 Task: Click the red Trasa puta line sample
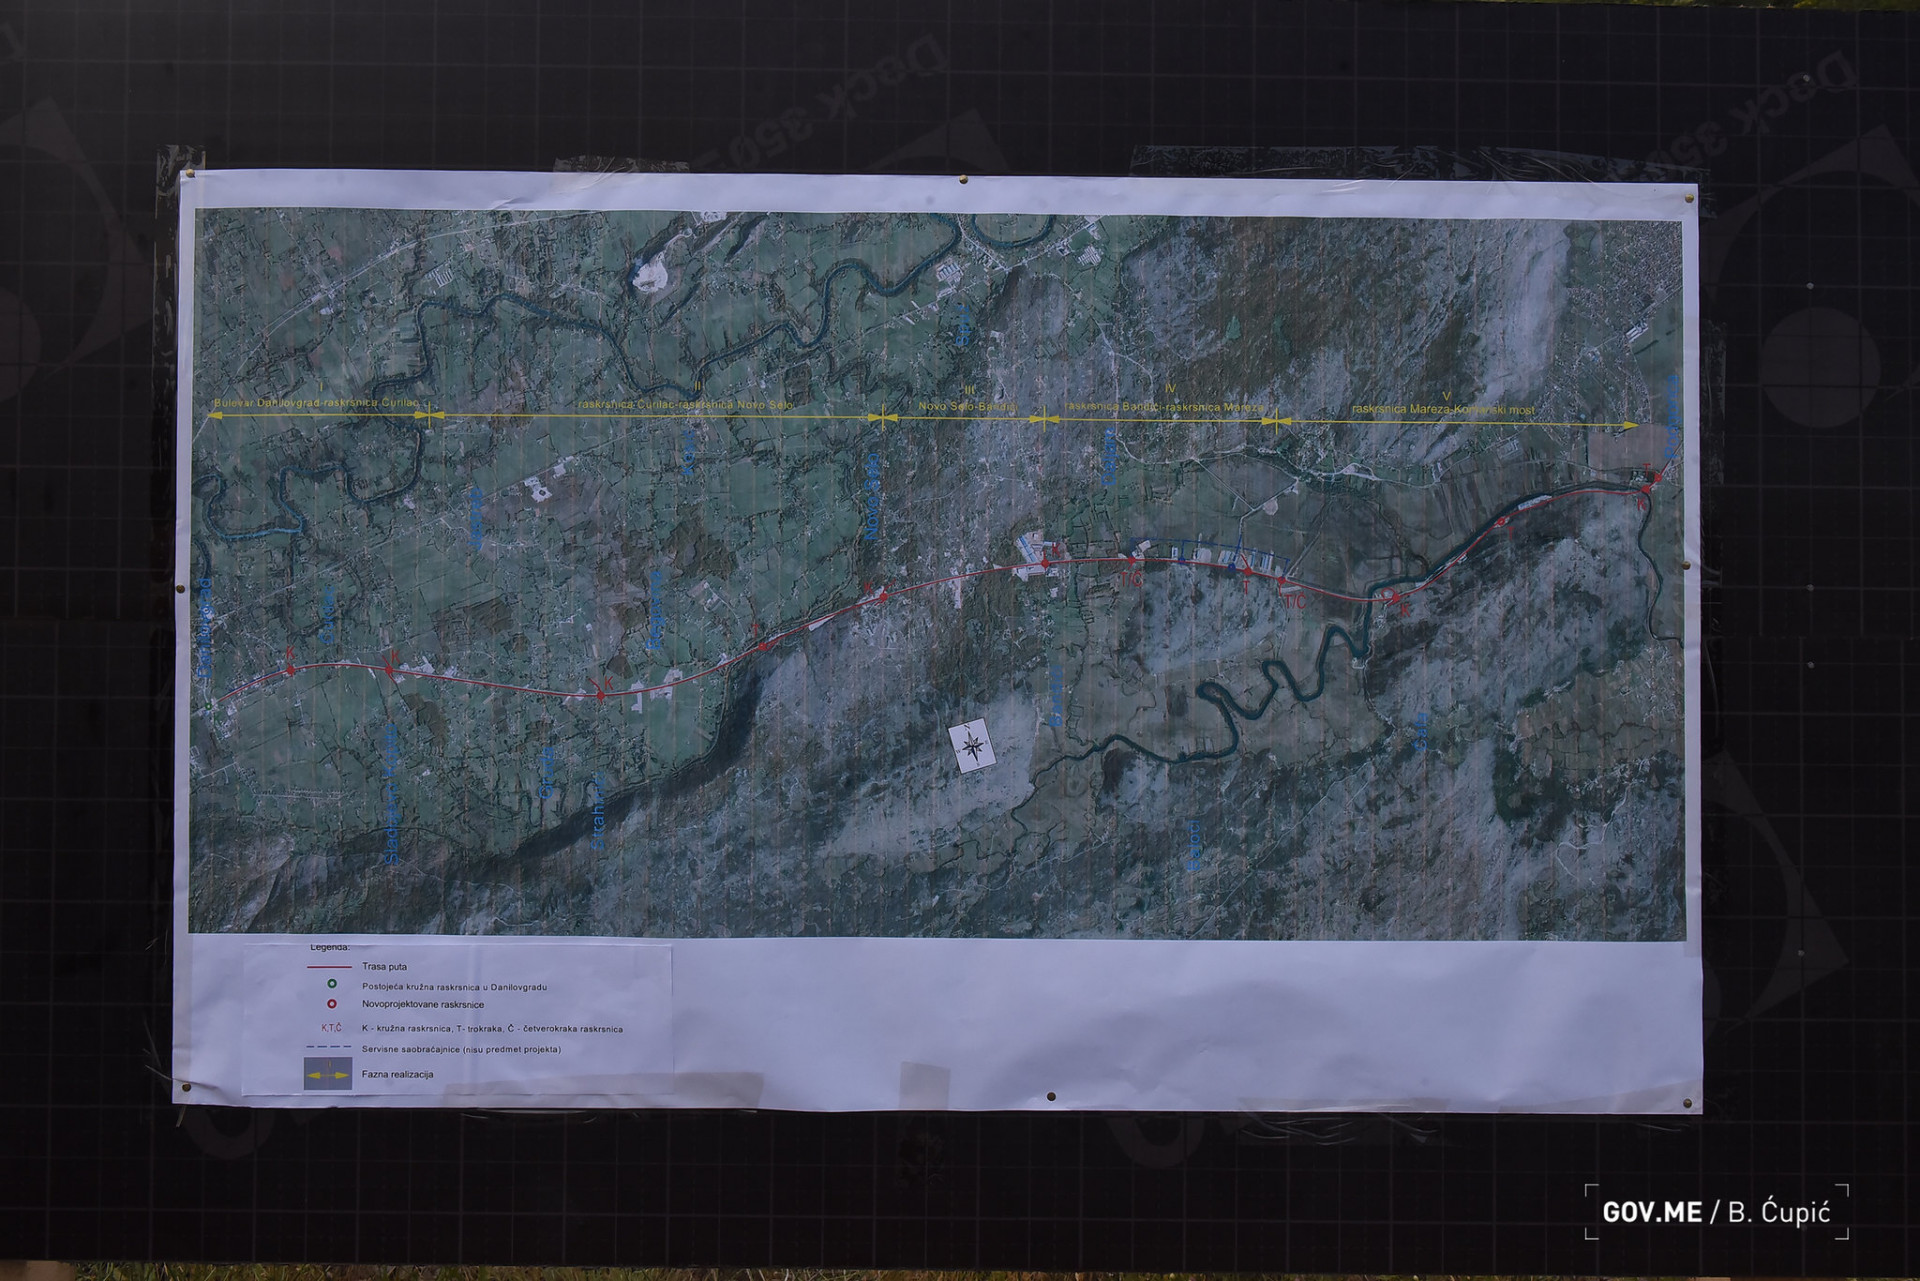tap(328, 968)
